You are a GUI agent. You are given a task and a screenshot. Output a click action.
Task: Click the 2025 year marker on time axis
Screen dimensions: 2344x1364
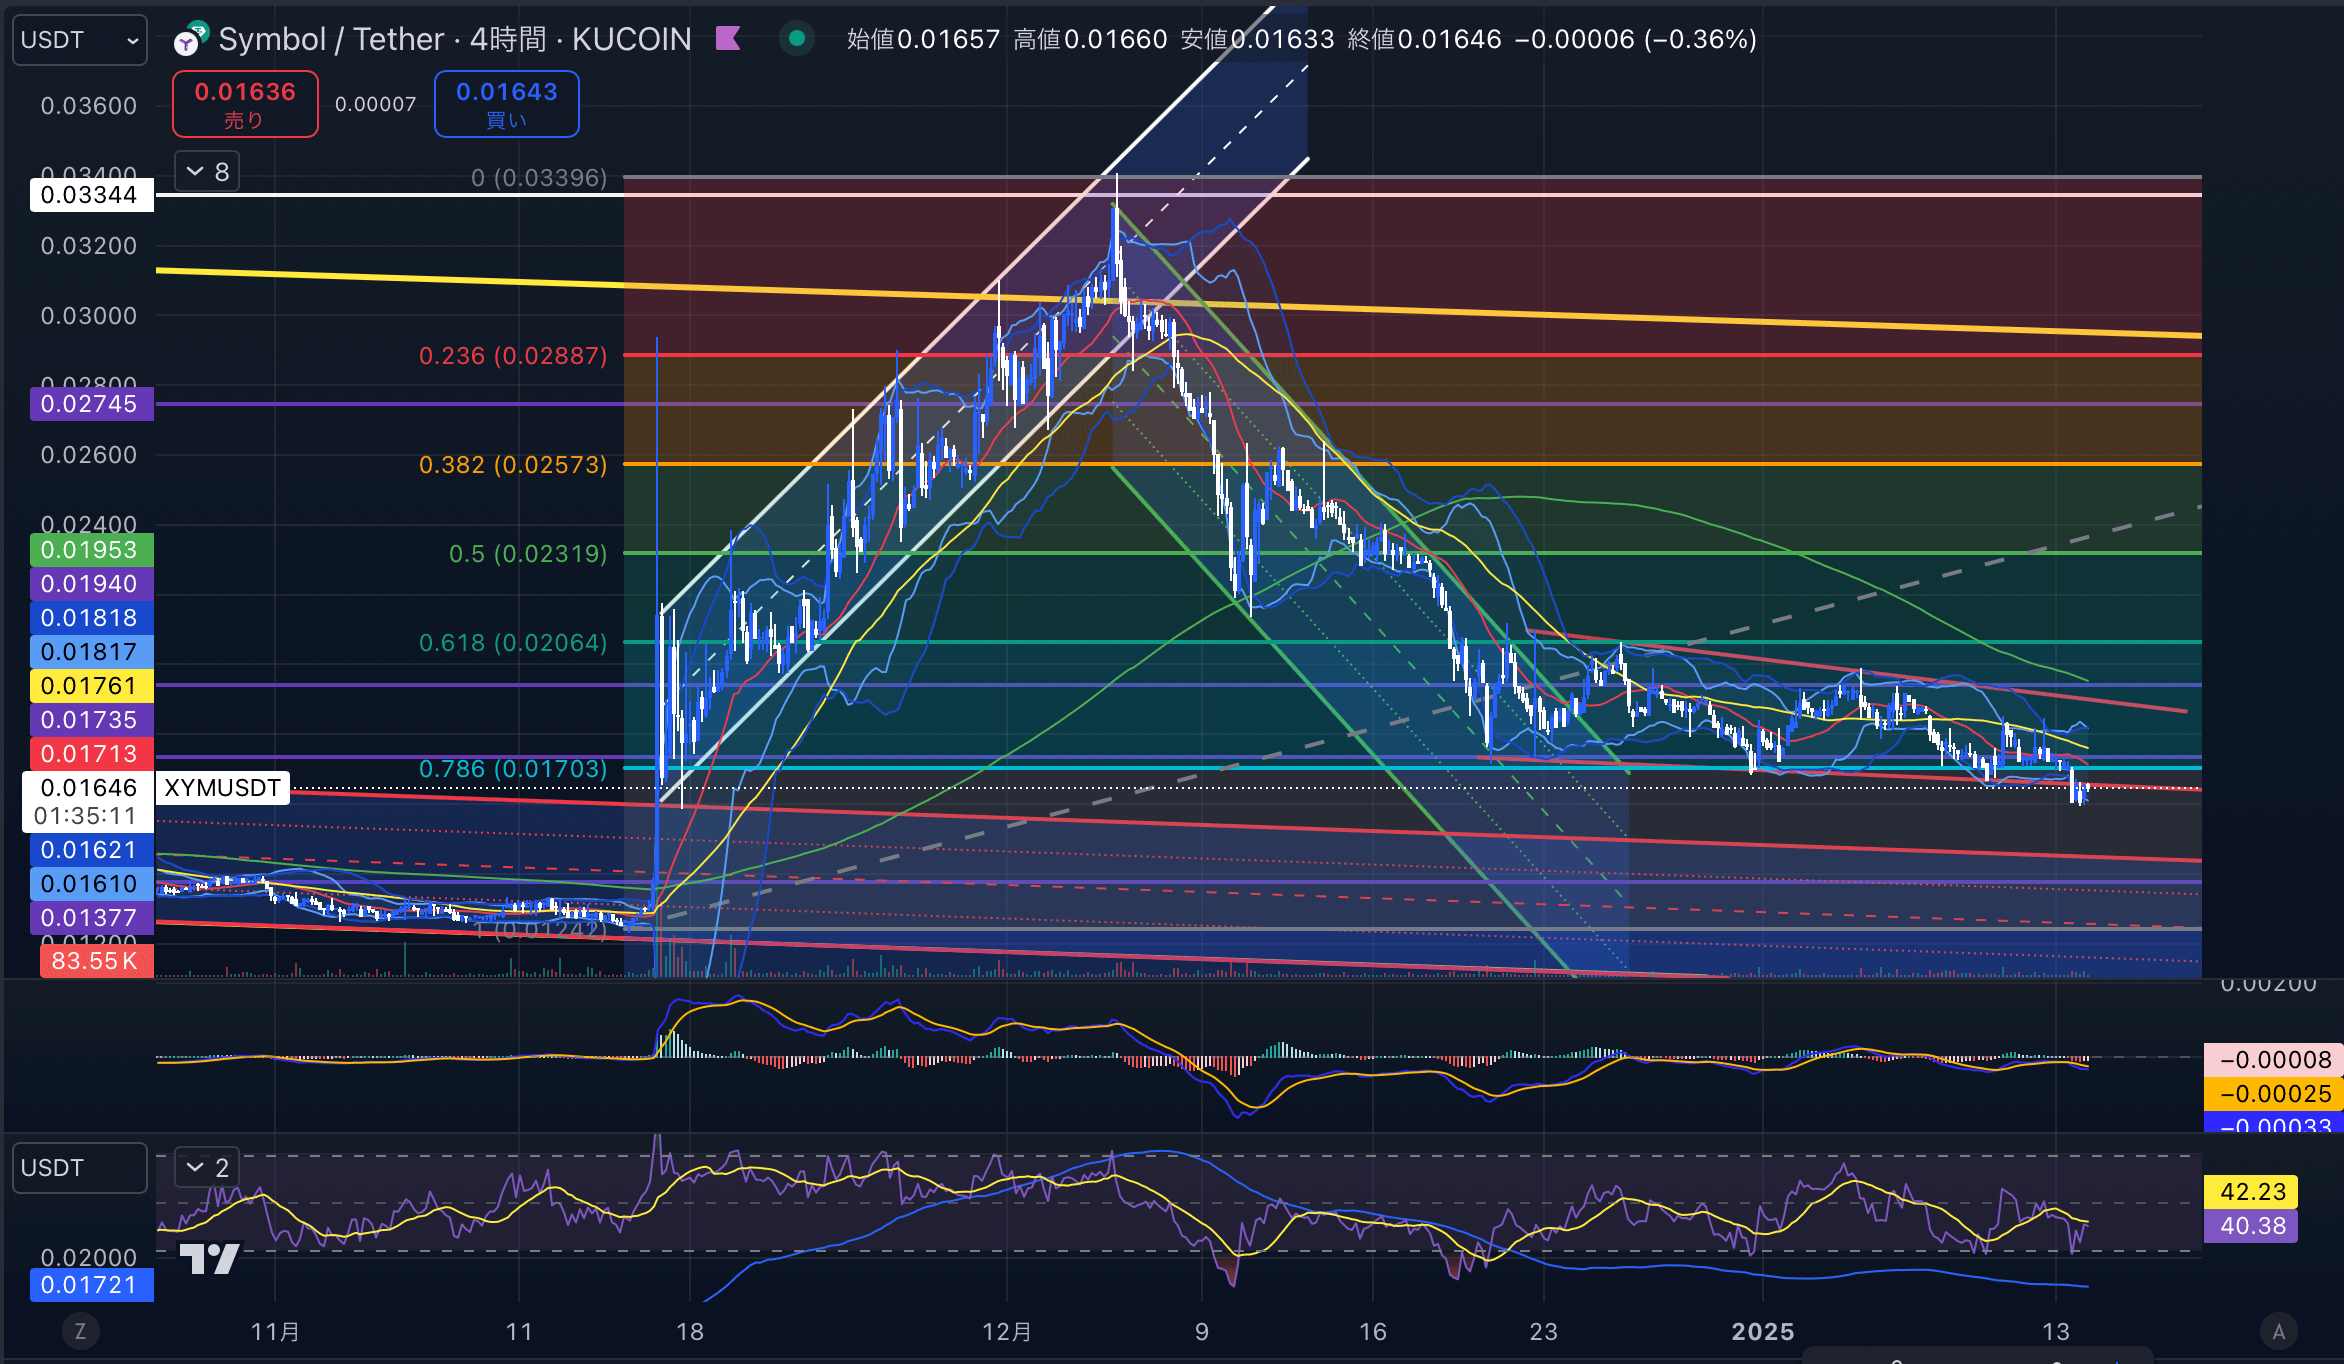point(1763,1332)
